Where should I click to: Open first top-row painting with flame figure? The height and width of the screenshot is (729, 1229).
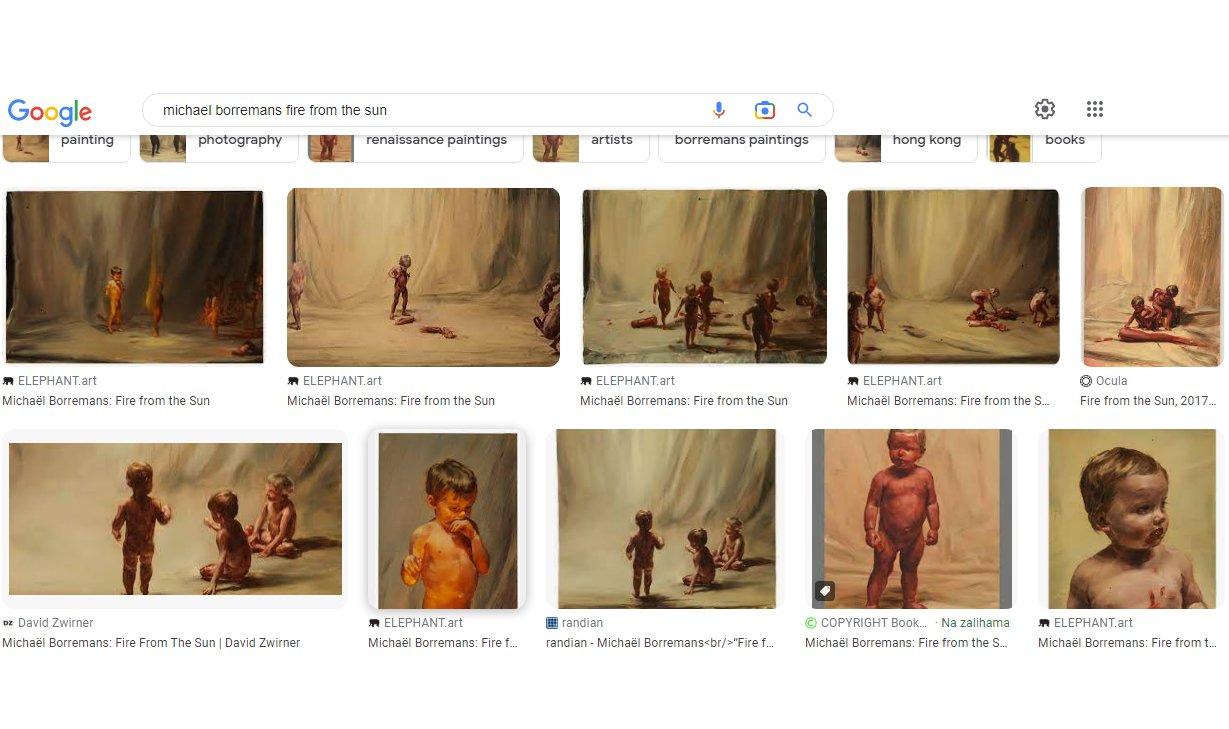pyautogui.click(x=134, y=277)
